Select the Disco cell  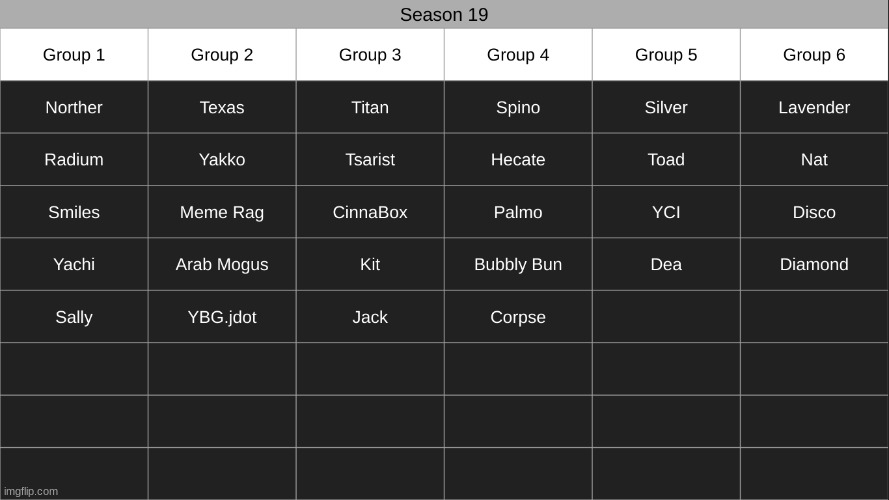pyautogui.click(x=814, y=212)
